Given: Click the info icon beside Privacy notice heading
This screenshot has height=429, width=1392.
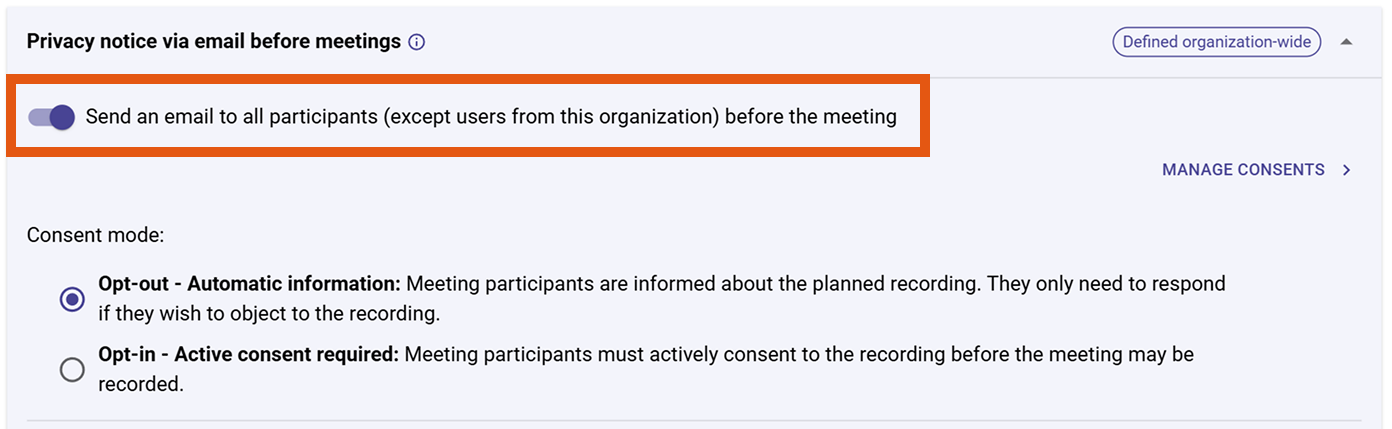Looking at the screenshot, I should [417, 43].
